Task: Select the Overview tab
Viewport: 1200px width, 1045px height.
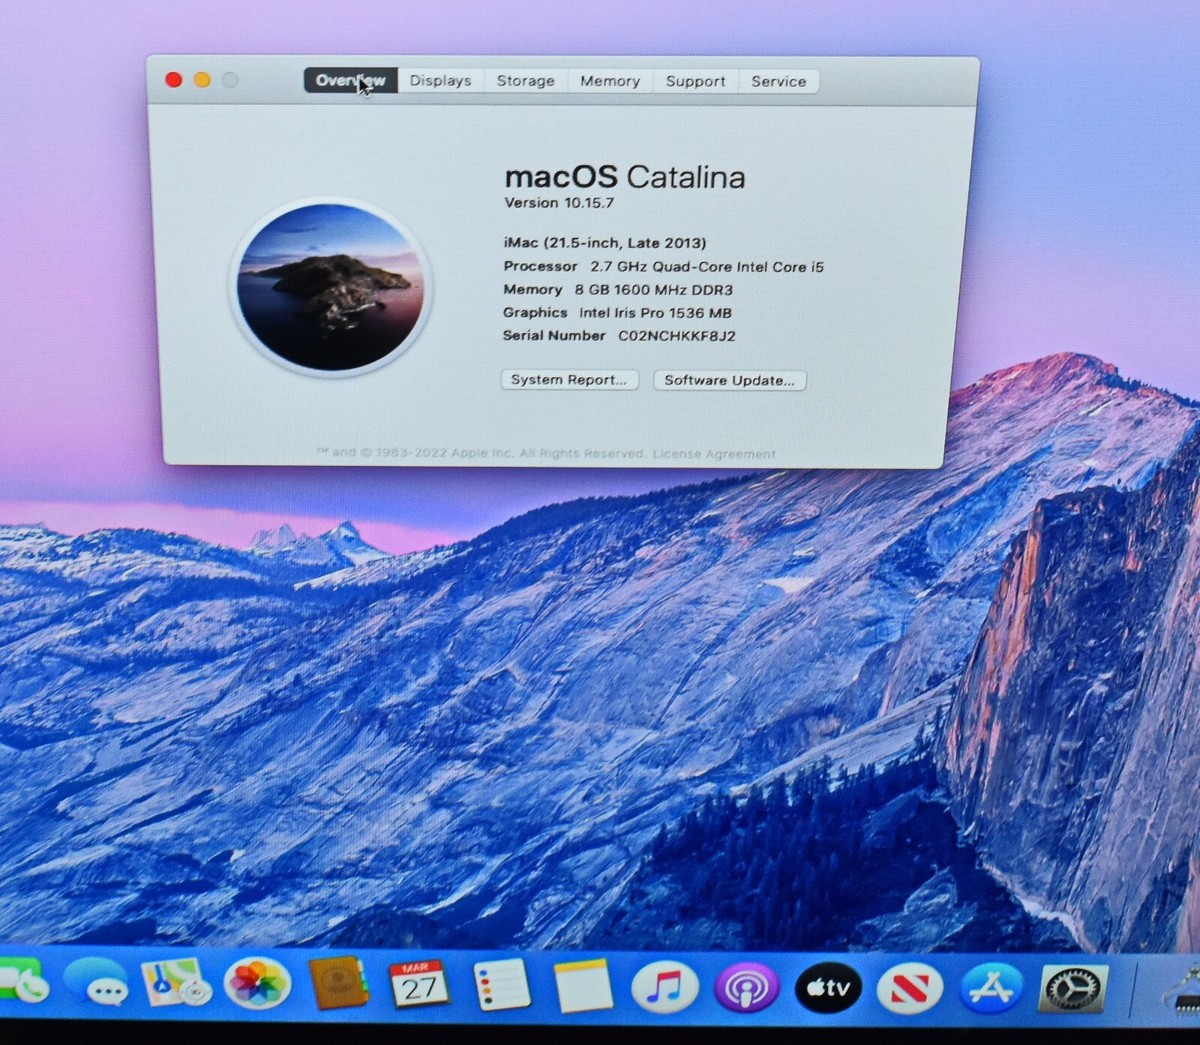Action: click(351, 80)
